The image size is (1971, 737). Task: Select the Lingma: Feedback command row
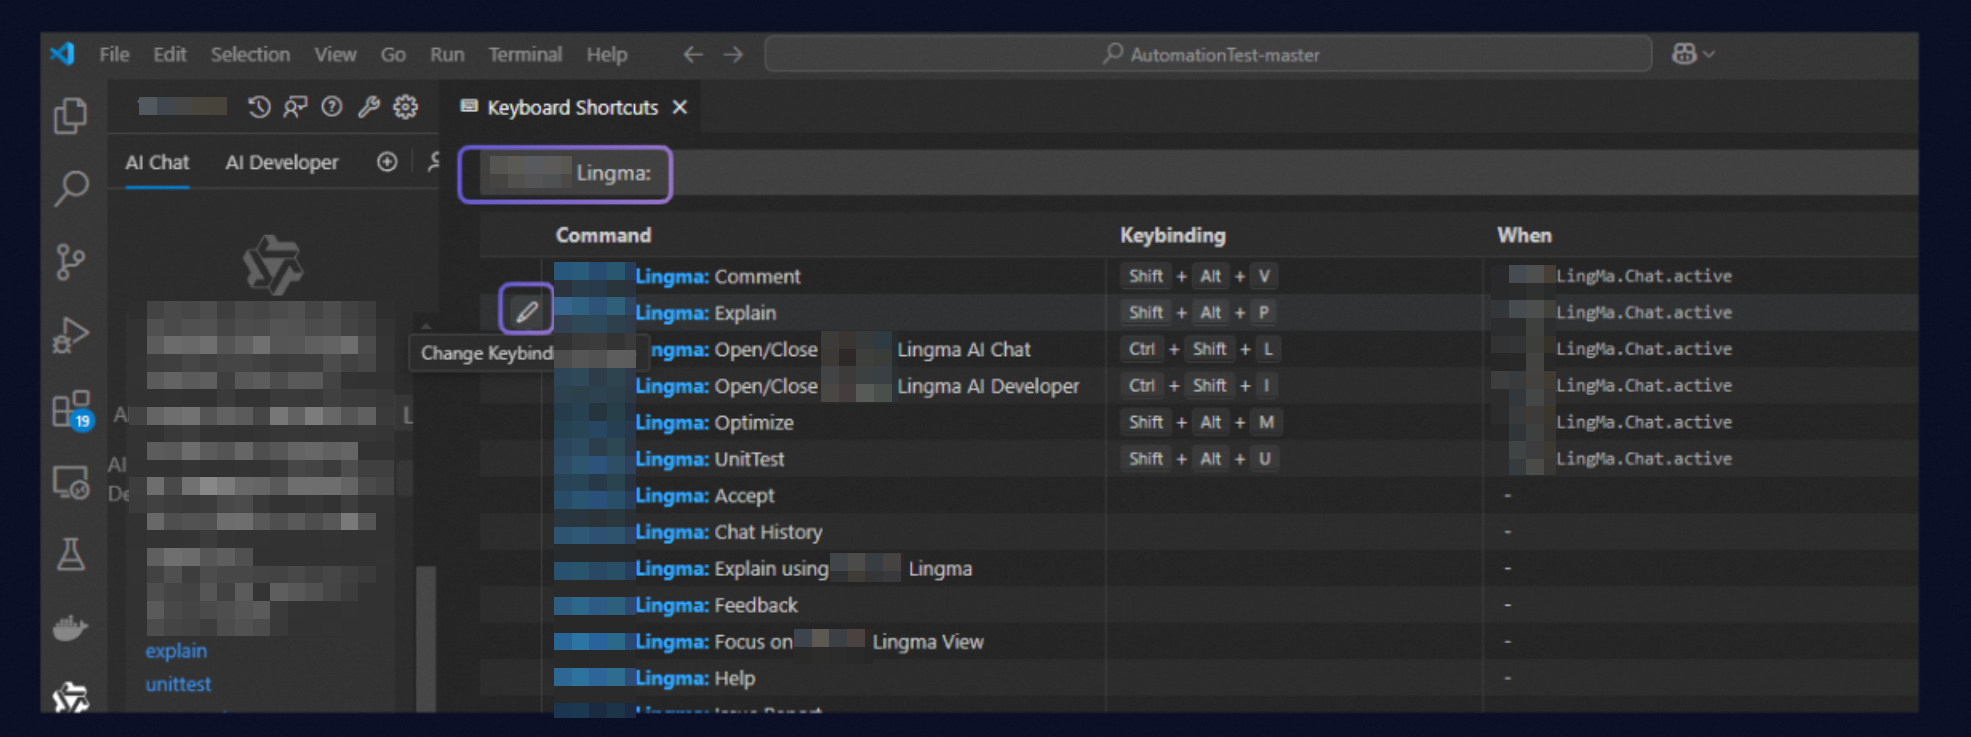(1199, 605)
